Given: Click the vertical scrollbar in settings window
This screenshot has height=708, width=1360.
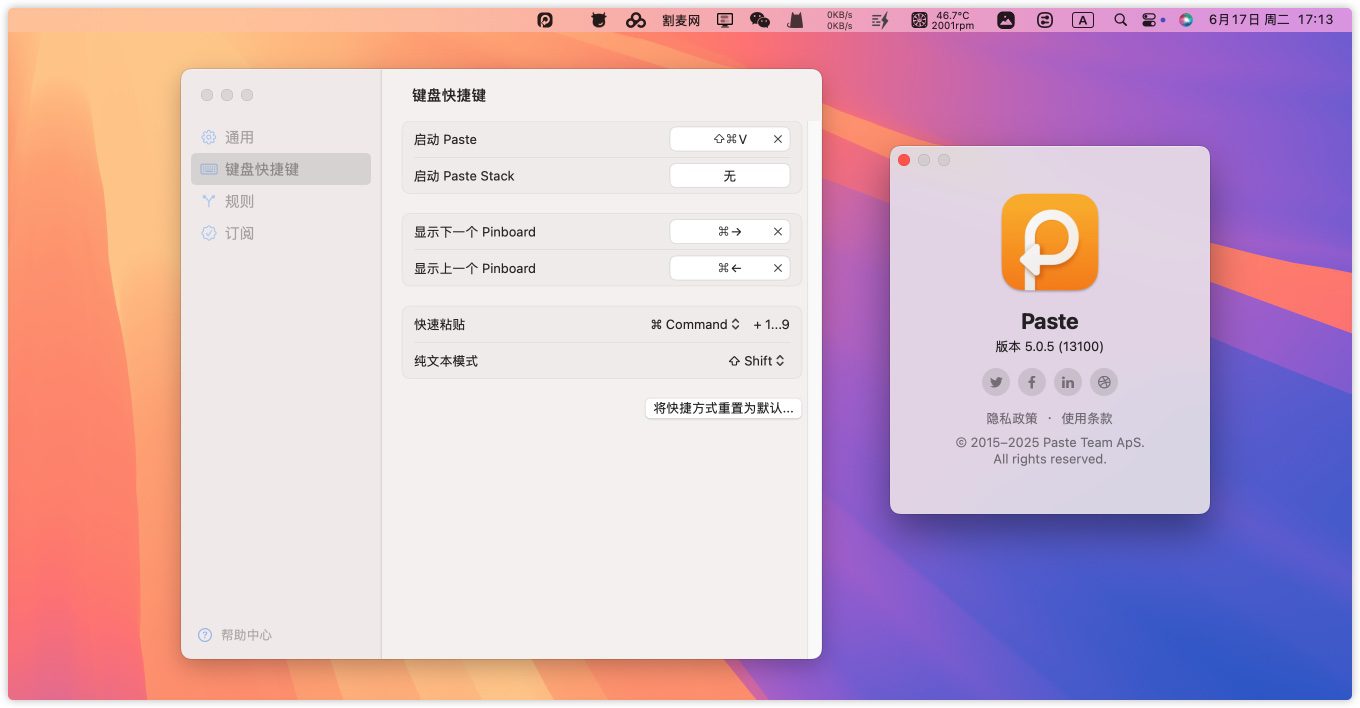Looking at the screenshot, I should (x=814, y=389).
